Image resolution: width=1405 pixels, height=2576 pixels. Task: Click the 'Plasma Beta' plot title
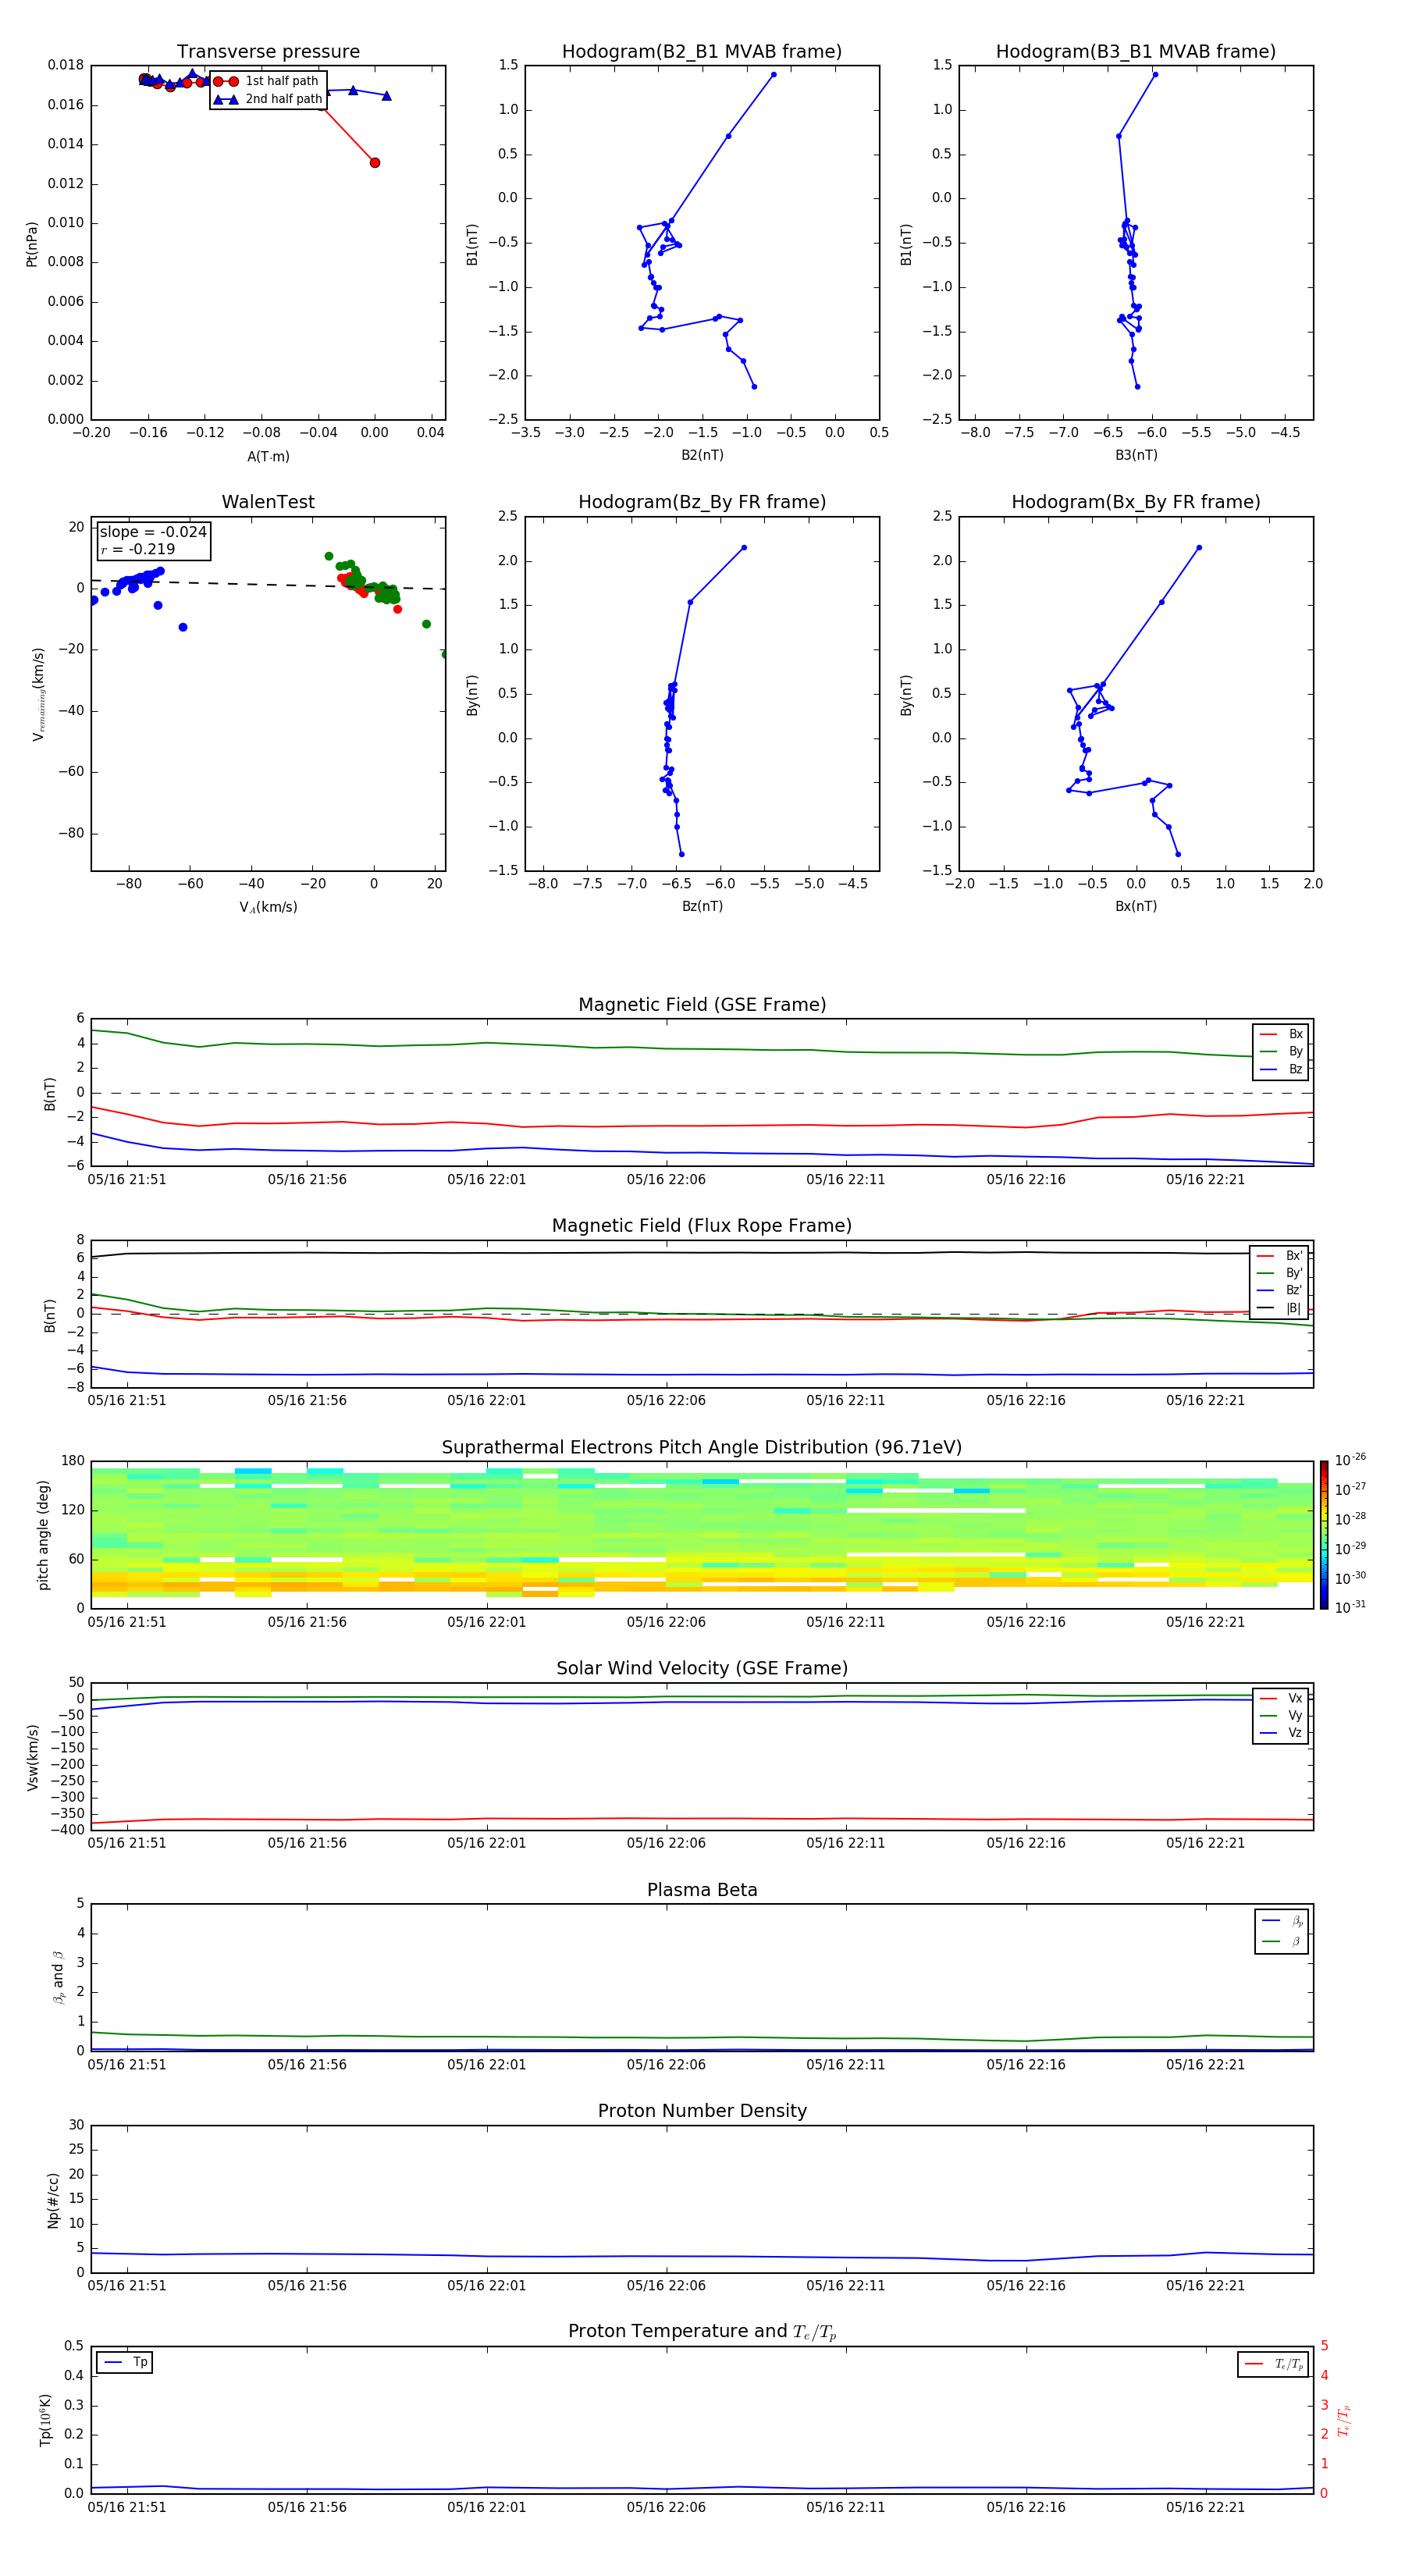pos(702,1890)
